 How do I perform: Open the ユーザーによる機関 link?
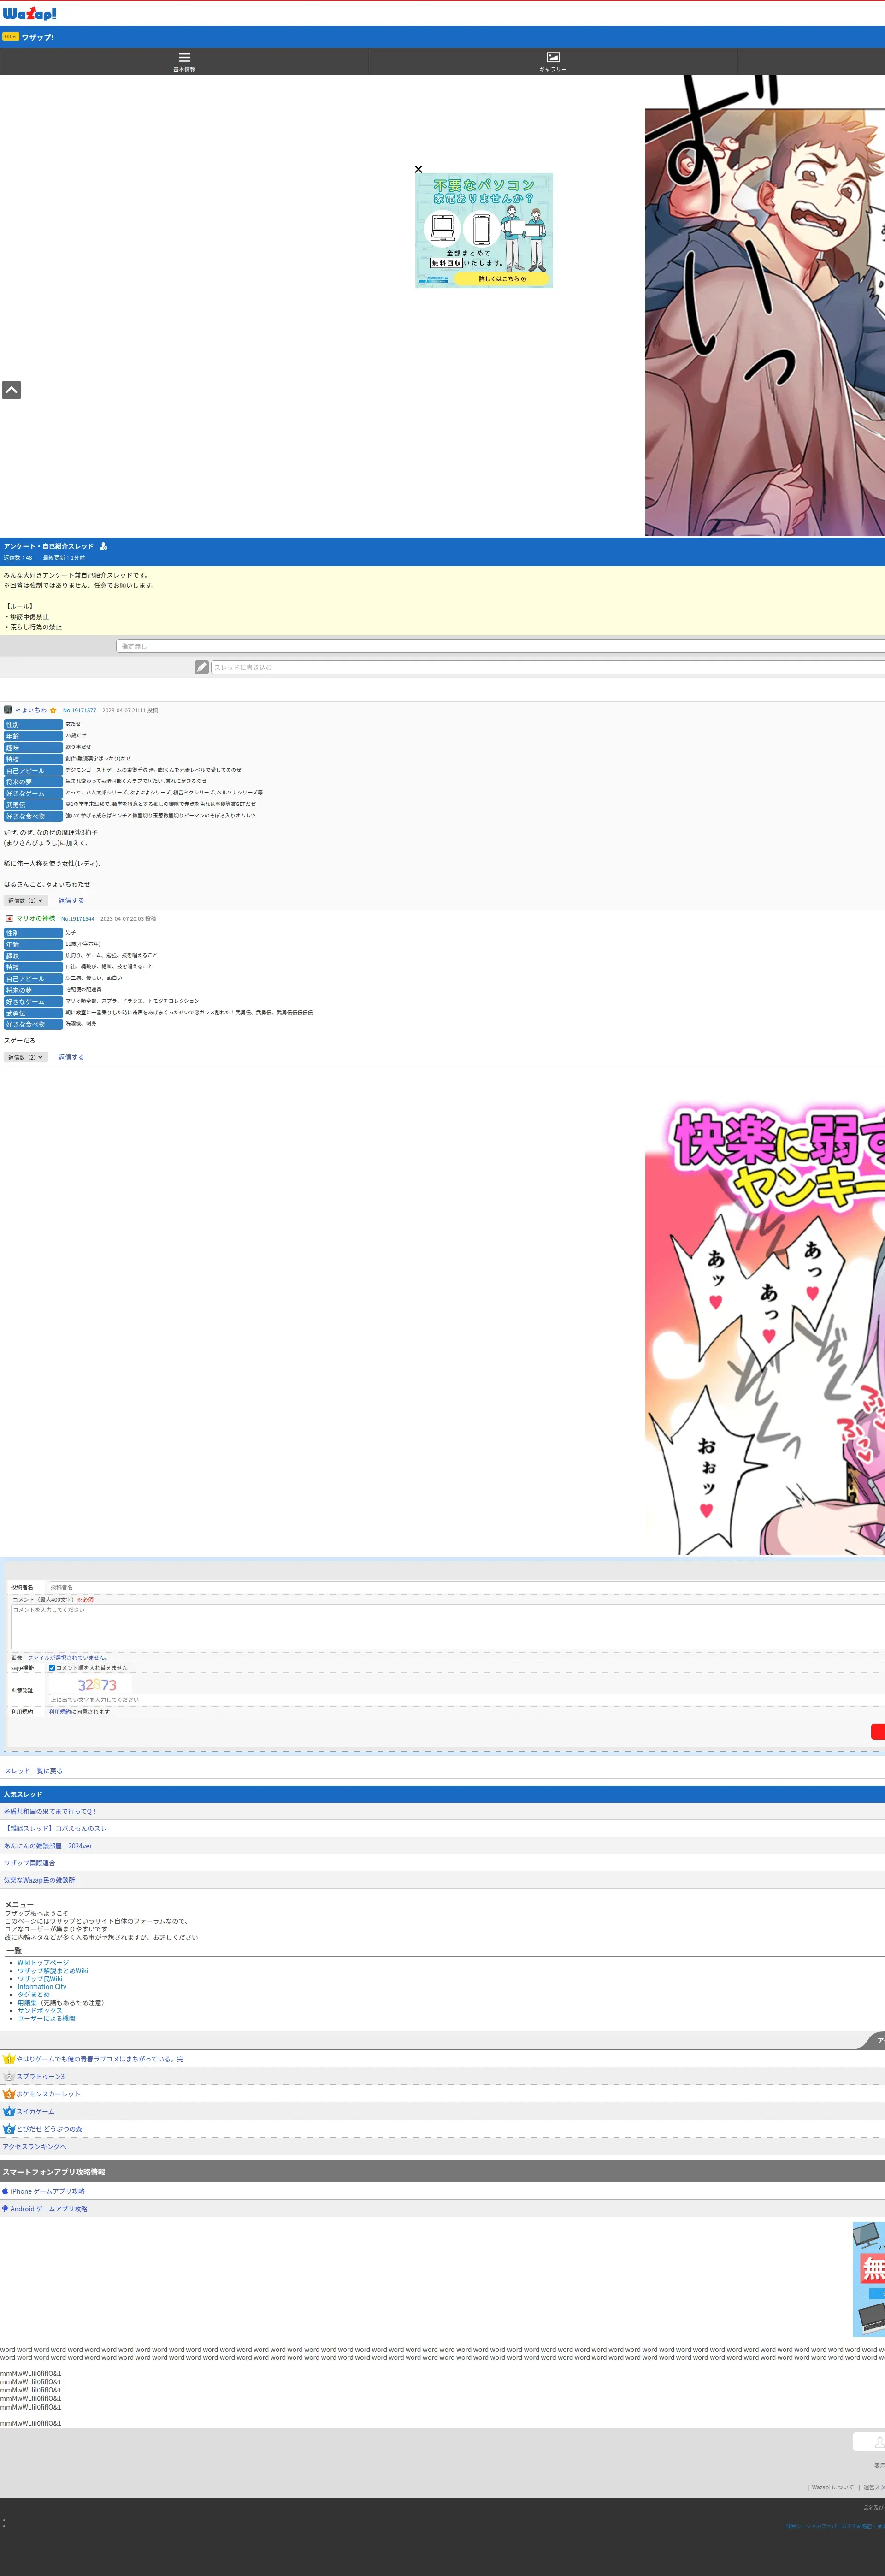46,2018
